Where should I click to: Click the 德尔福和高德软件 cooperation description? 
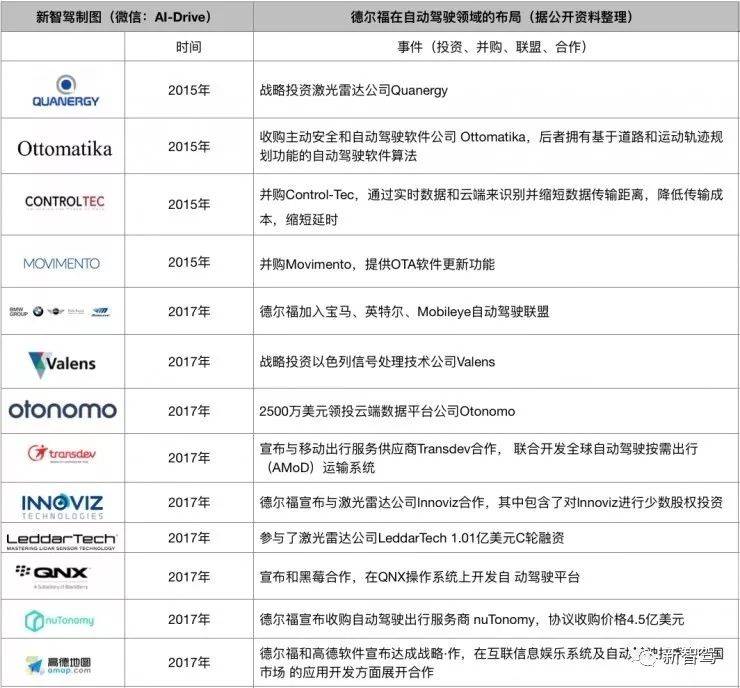pyautogui.click(x=491, y=663)
